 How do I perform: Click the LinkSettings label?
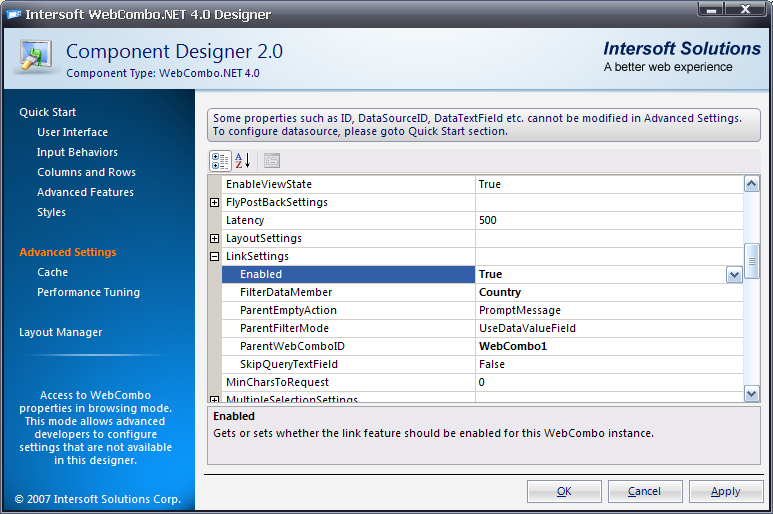(x=257, y=256)
